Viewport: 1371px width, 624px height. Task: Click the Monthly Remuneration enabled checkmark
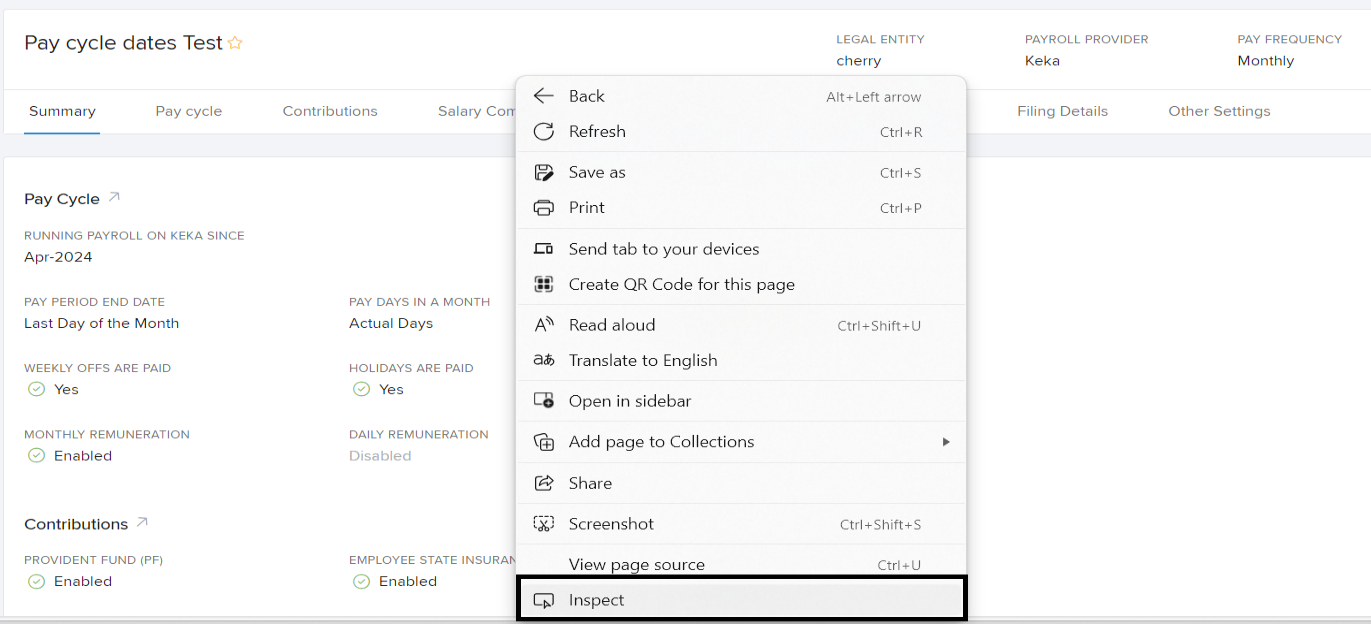click(x=37, y=455)
